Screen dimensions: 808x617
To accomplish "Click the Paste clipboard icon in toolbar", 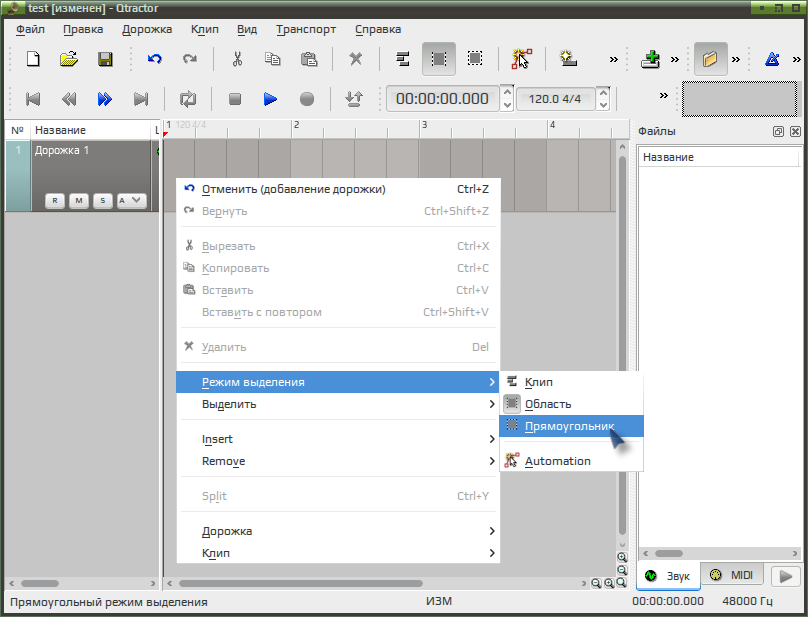I will (x=309, y=59).
